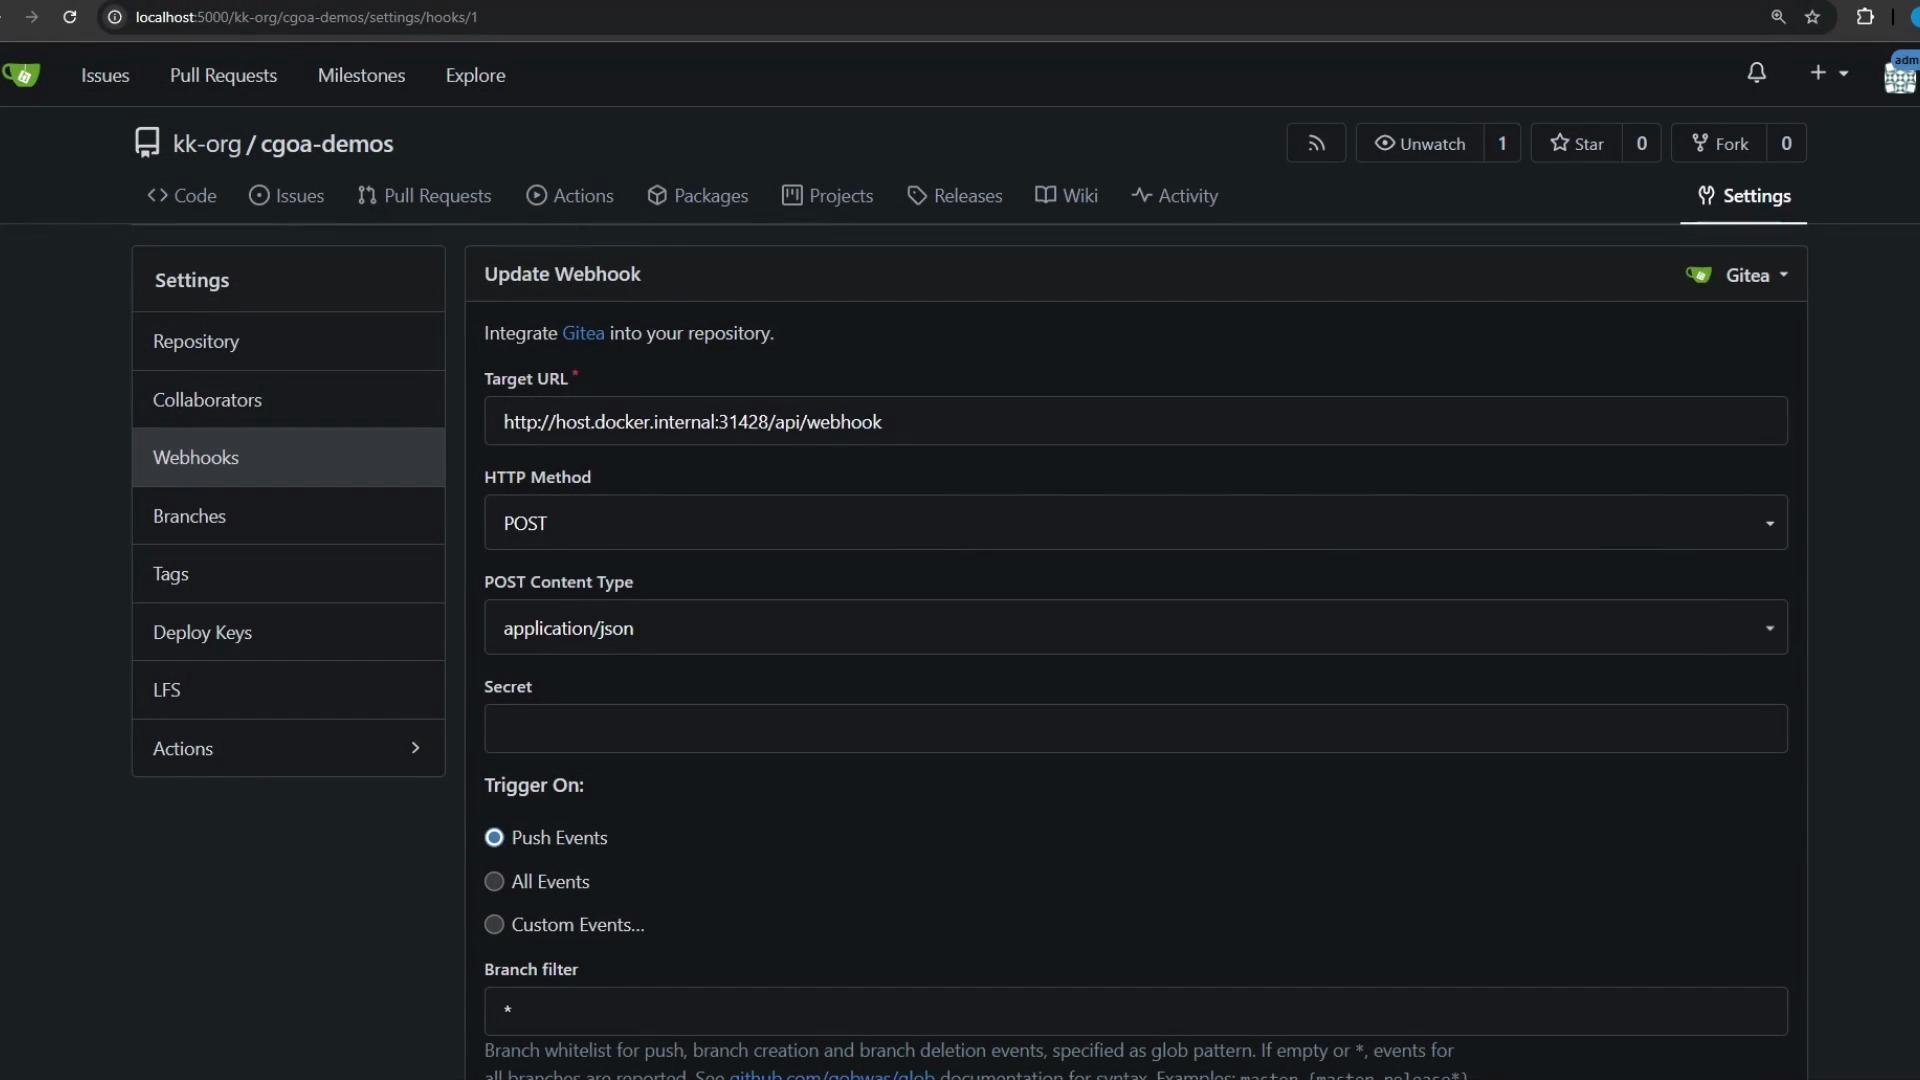Expand the Actions sidebar submenu
Screen dimensions: 1920x1080
click(288, 748)
